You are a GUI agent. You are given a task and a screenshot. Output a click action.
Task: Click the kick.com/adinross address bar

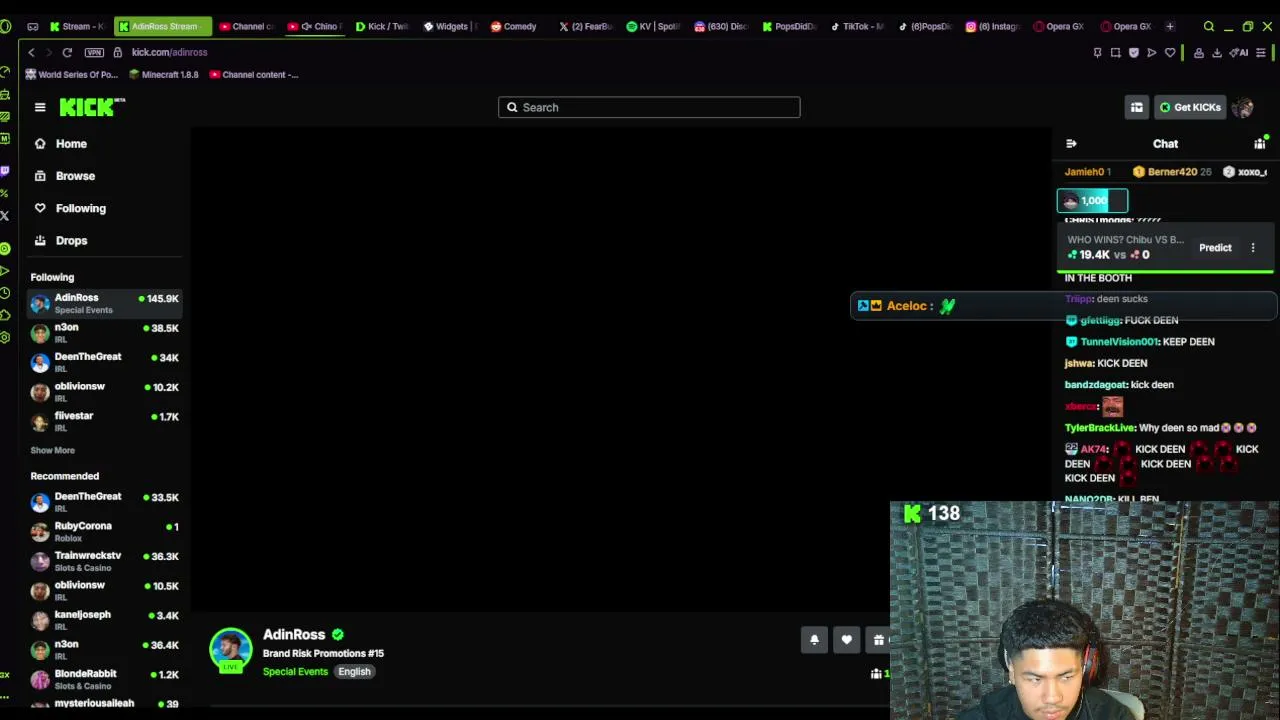click(x=169, y=52)
